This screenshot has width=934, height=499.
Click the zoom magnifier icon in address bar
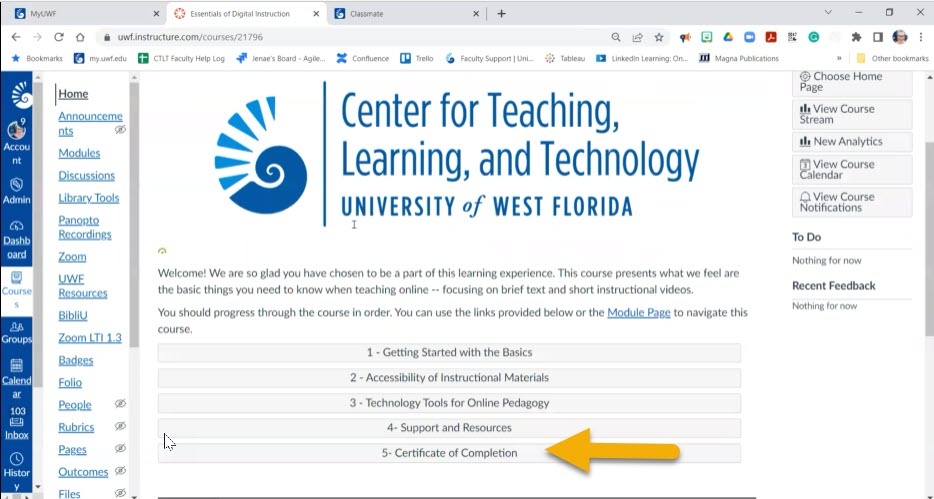[616, 37]
